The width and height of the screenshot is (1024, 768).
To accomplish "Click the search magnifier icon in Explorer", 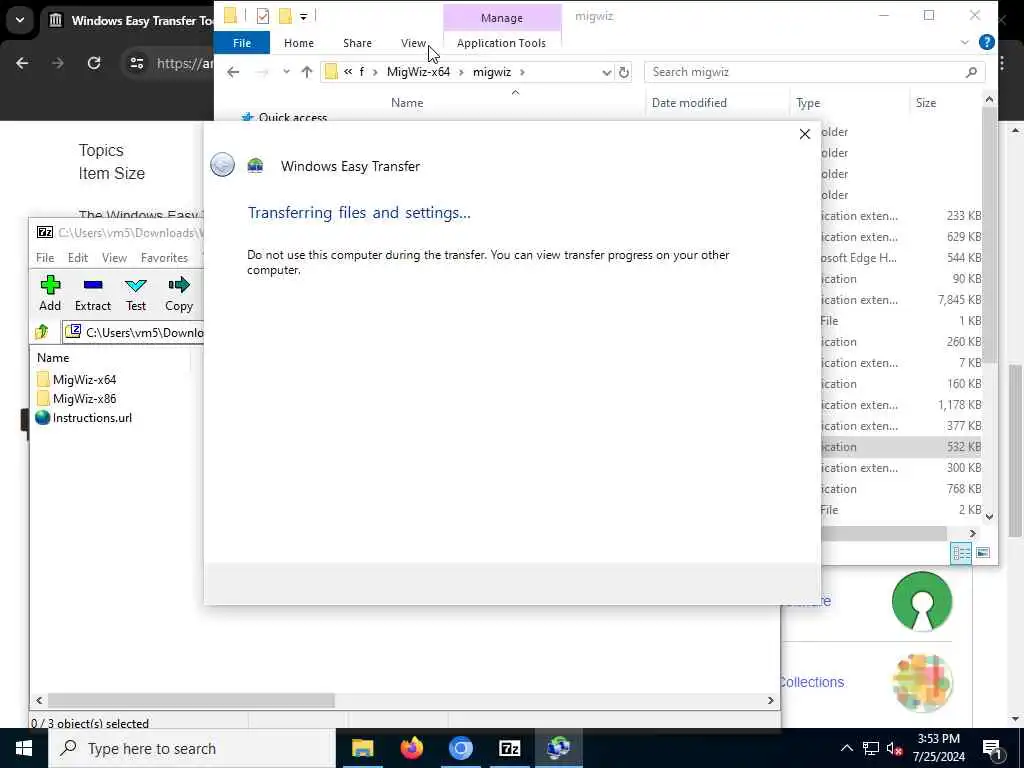I will (x=972, y=72).
